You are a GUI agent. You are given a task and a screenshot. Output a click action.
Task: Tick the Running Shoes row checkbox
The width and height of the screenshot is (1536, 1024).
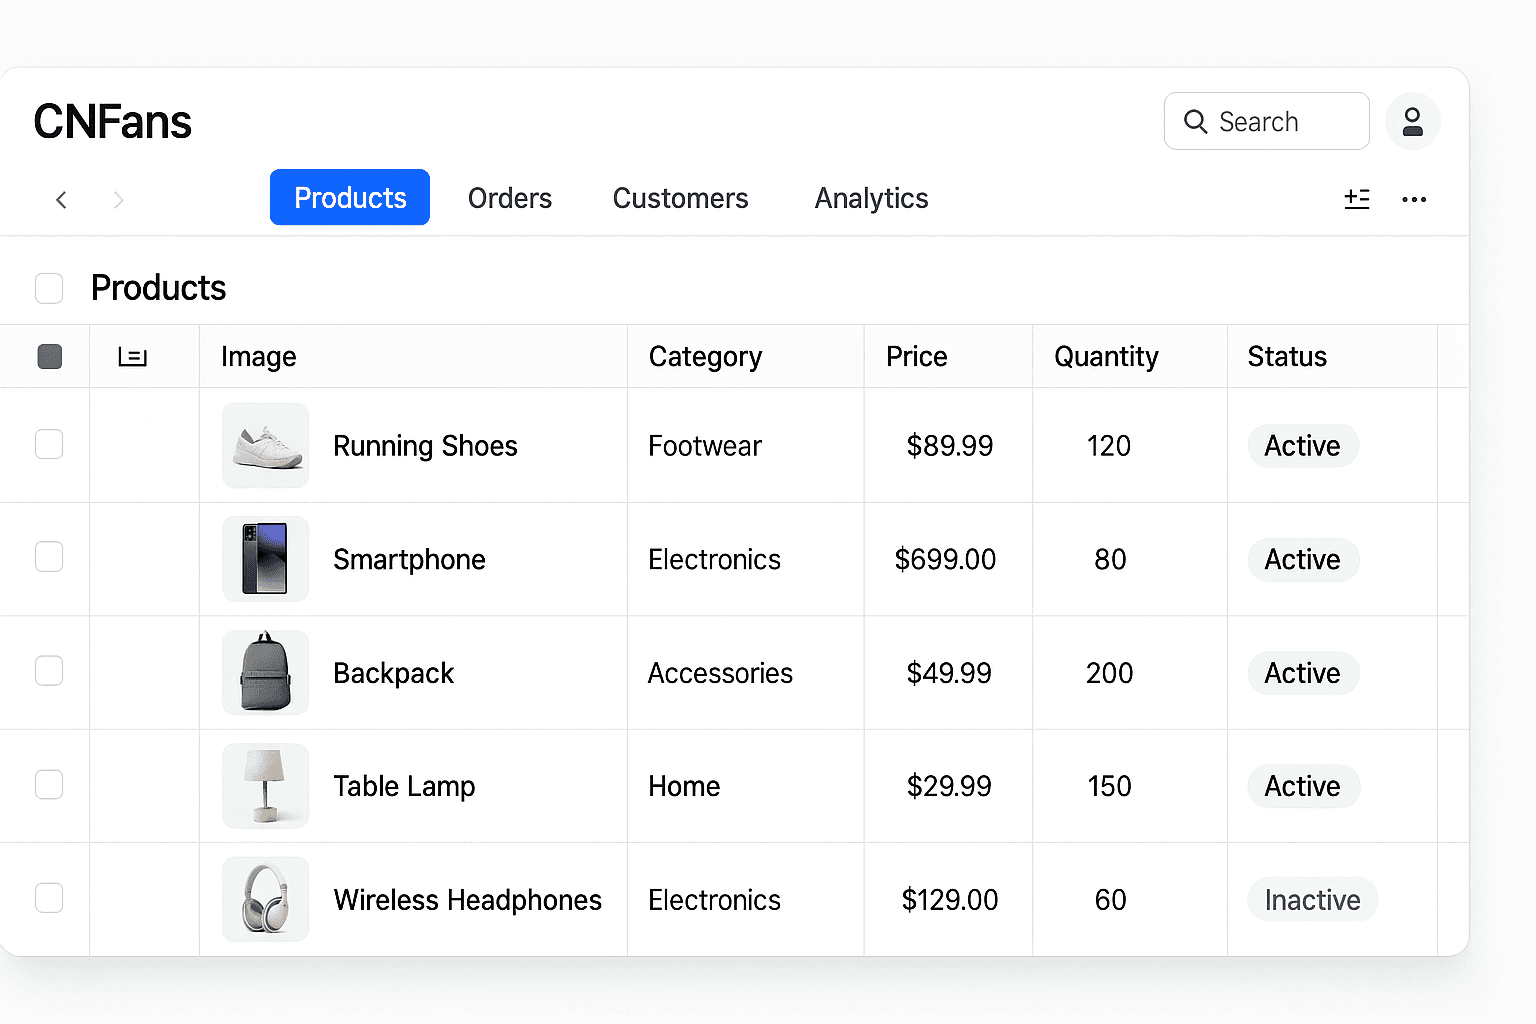tap(49, 444)
